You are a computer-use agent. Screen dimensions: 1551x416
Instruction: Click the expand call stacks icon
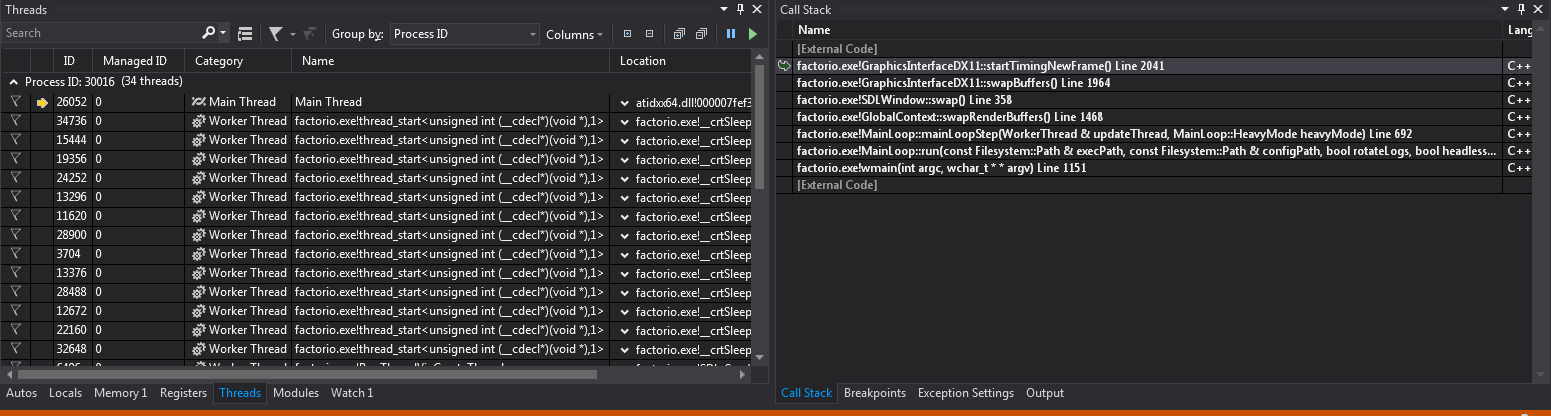[679, 33]
